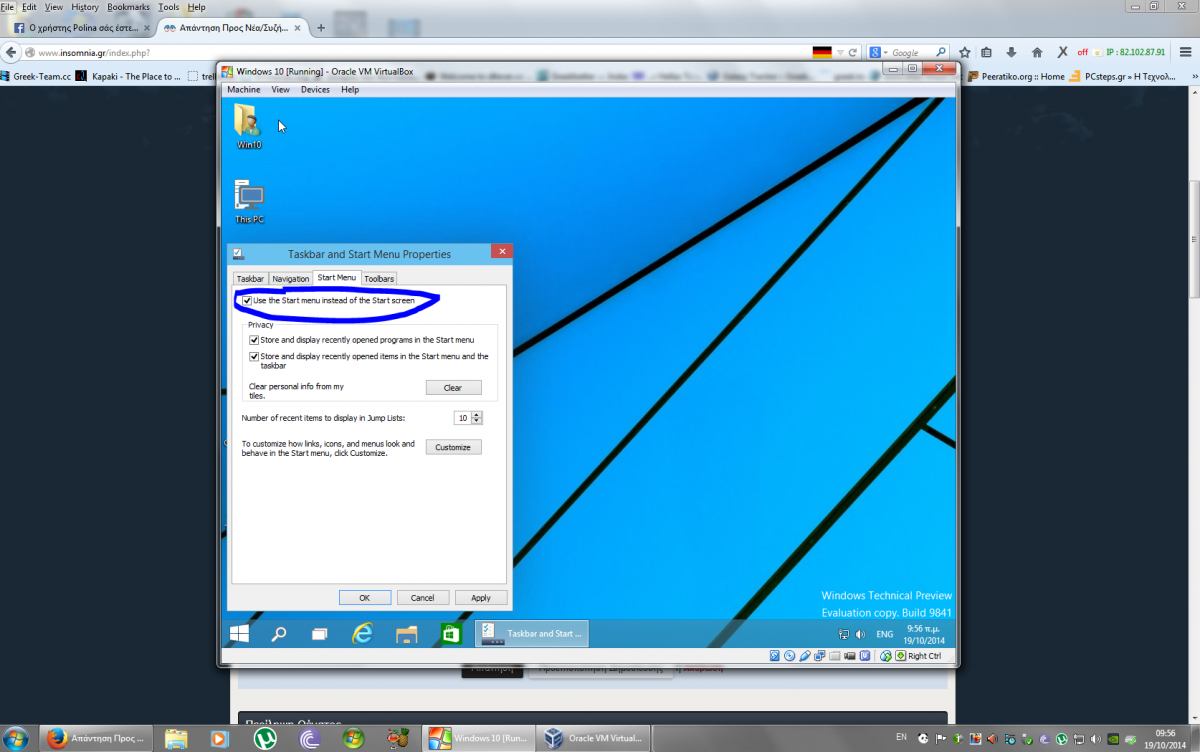Open the Firefox History menu
This screenshot has height=752, width=1200.
[85, 7]
